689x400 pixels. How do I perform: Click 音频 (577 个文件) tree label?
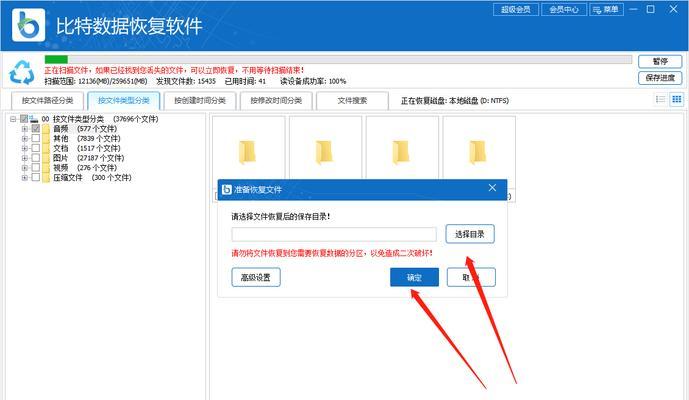point(85,129)
